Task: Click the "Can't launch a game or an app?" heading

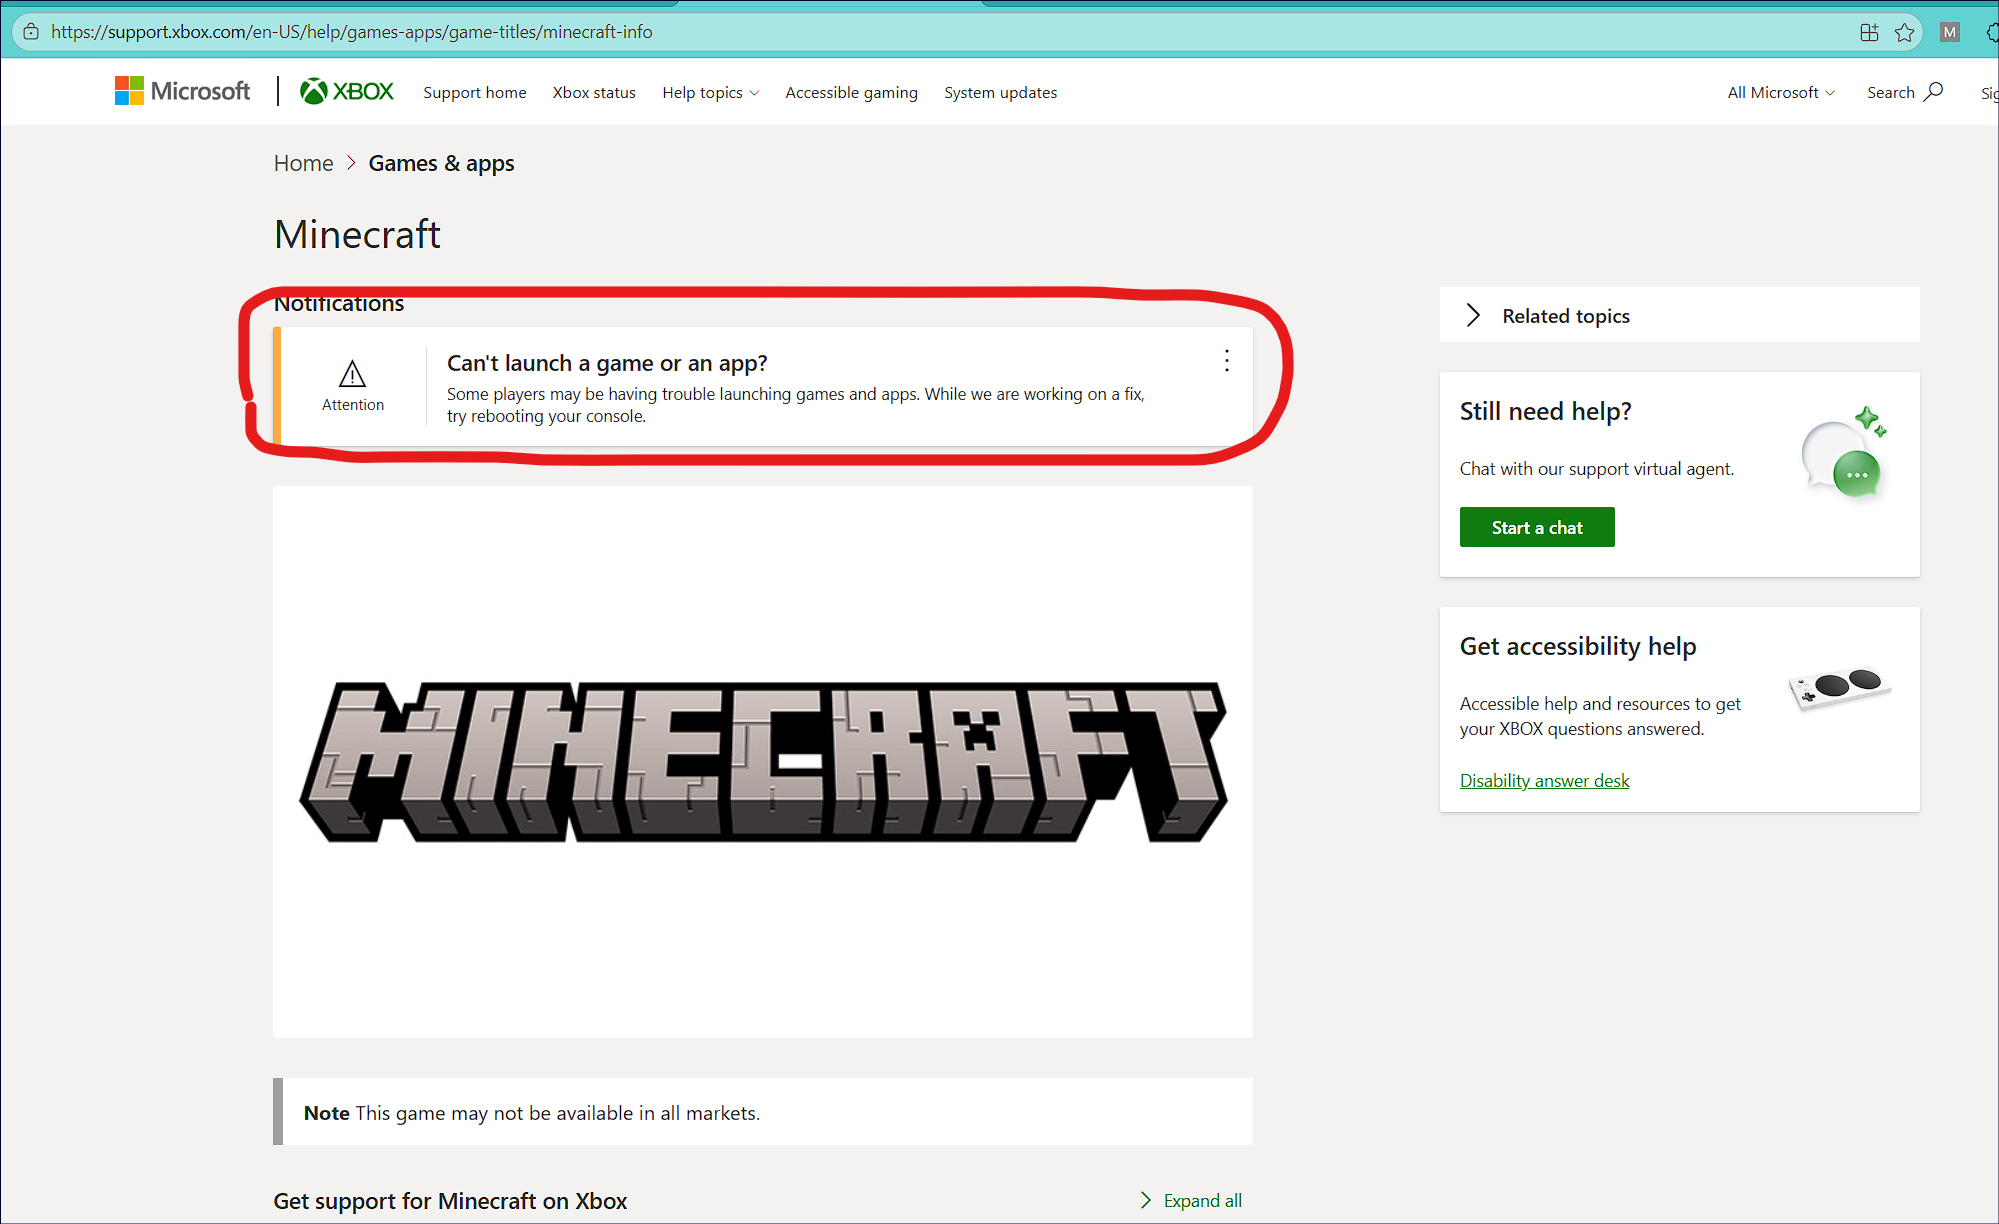Action: pos(607,363)
